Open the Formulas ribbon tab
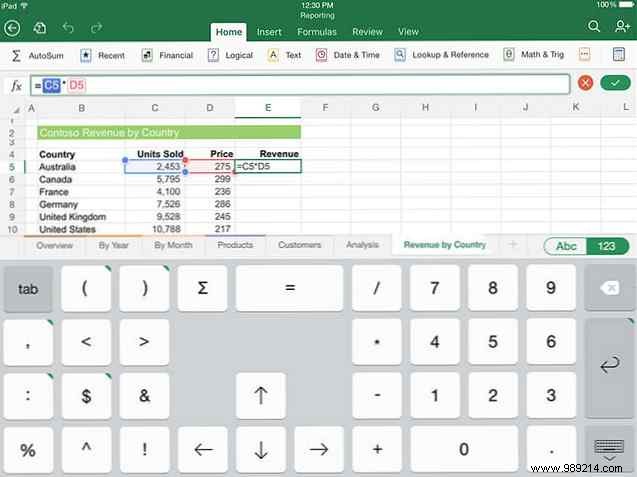Image resolution: width=637 pixels, height=477 pixels. click(317, 32)
